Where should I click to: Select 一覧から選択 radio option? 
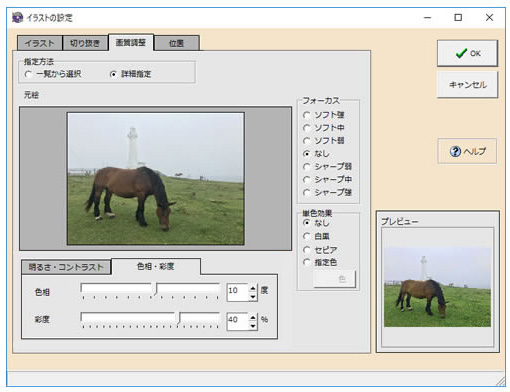pos(53,74)
